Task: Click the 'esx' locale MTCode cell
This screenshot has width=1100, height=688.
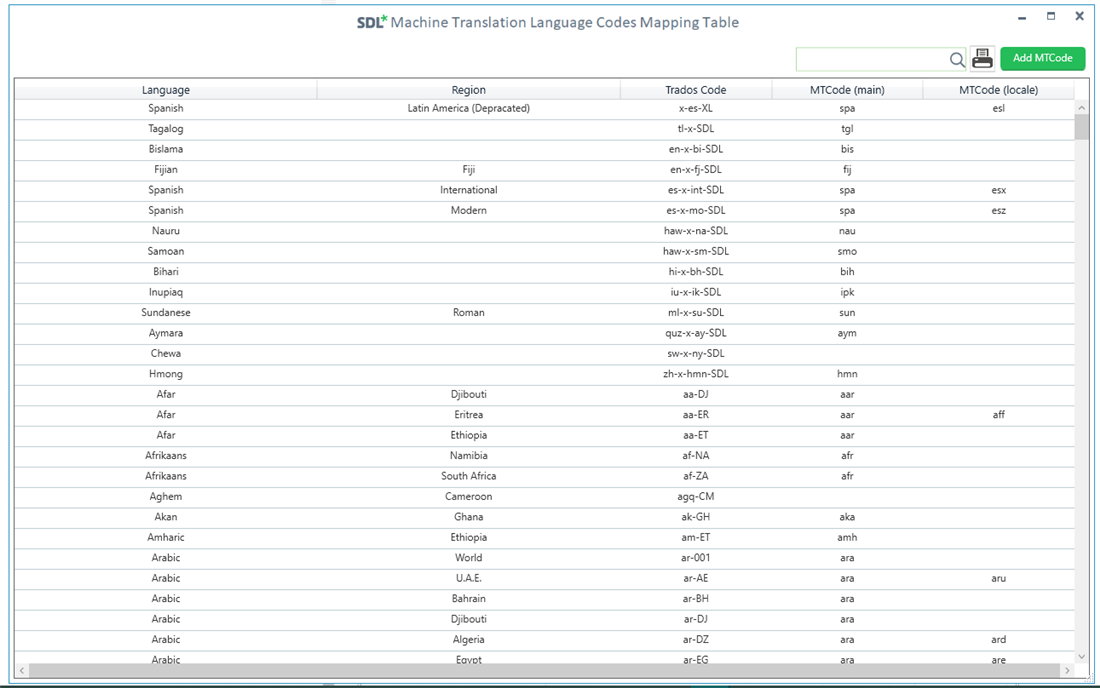Action: click(x=998, y=190)
